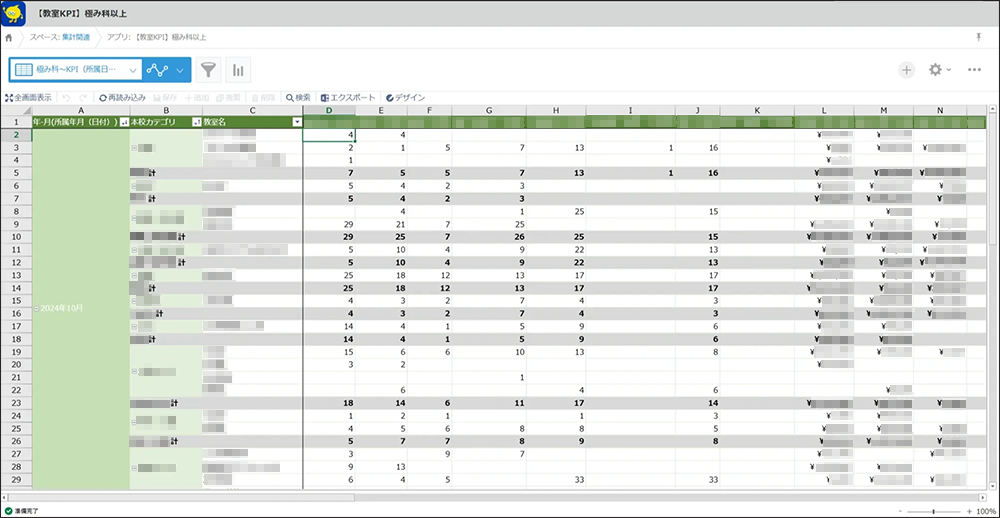Open filter button on 年-月 header

pyautogui.click(x=124, y=122)
